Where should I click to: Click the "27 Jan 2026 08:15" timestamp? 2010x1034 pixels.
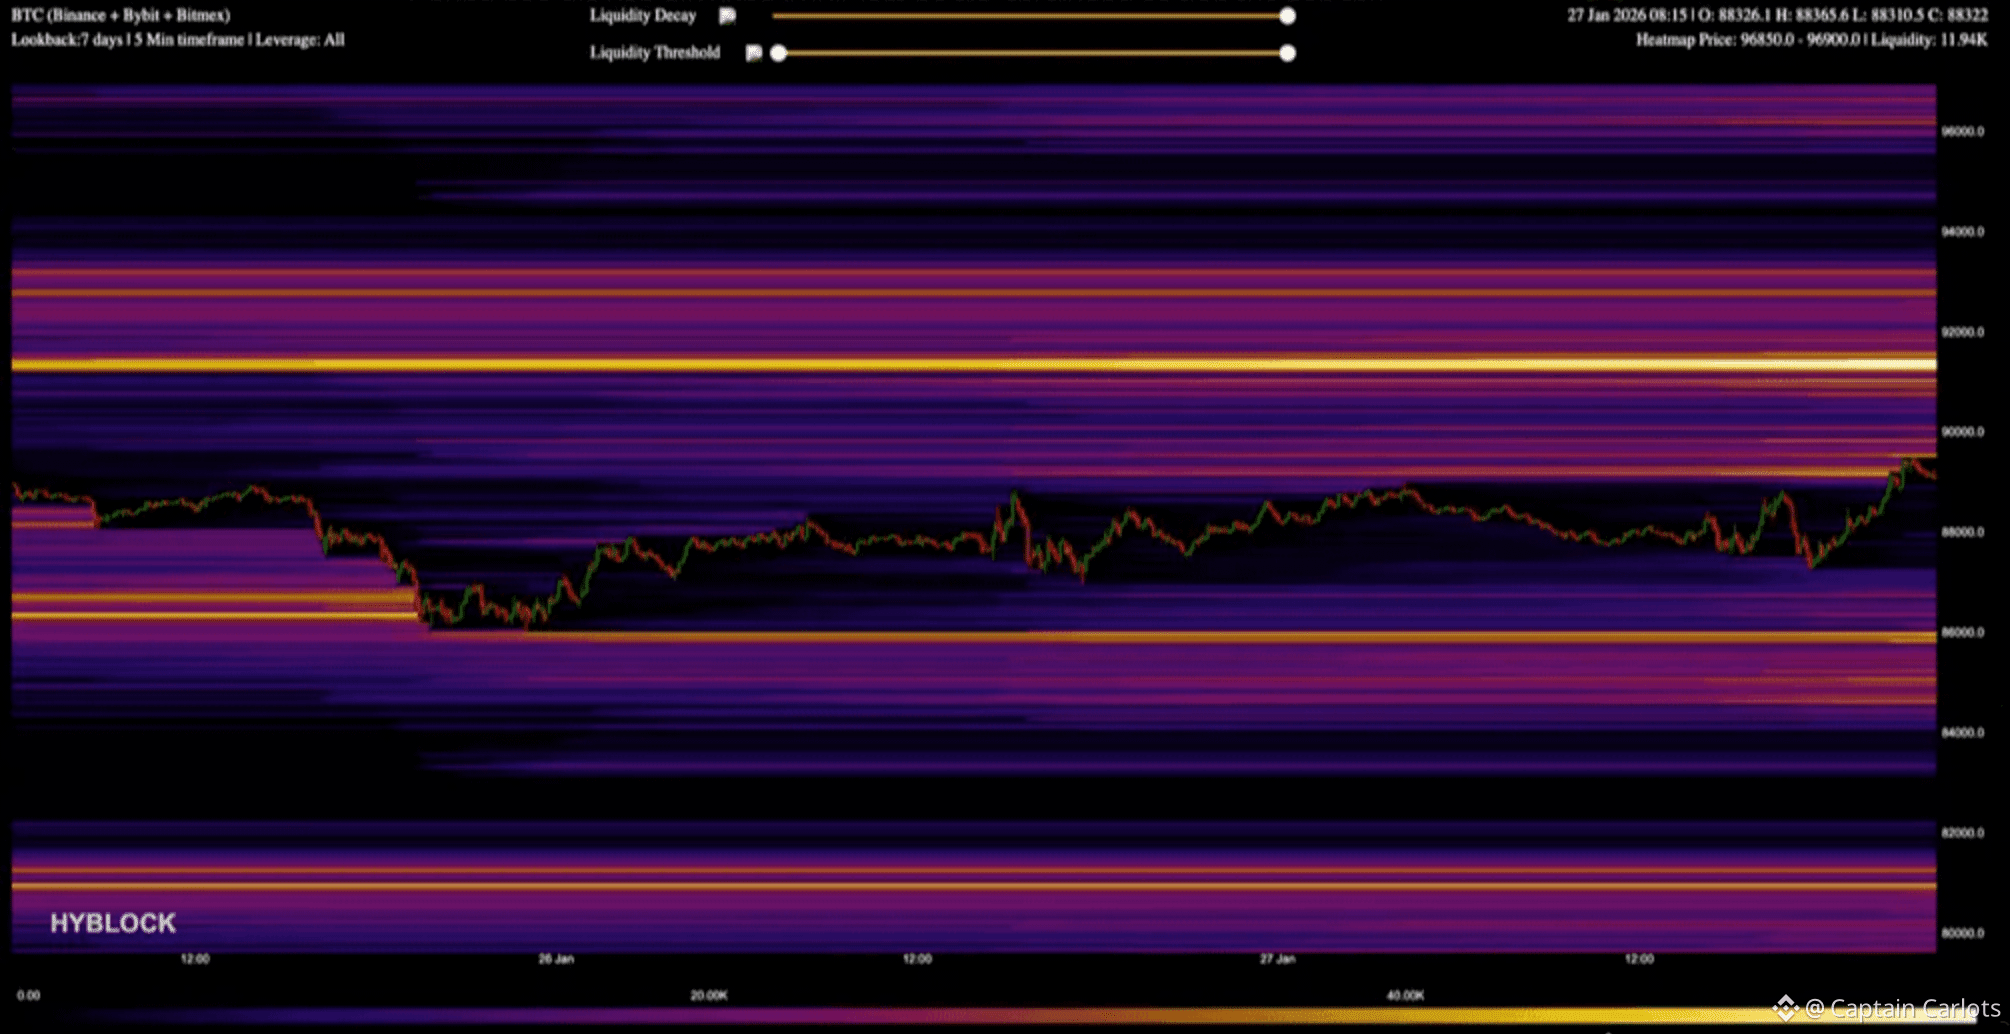(x=1627, y=15)
